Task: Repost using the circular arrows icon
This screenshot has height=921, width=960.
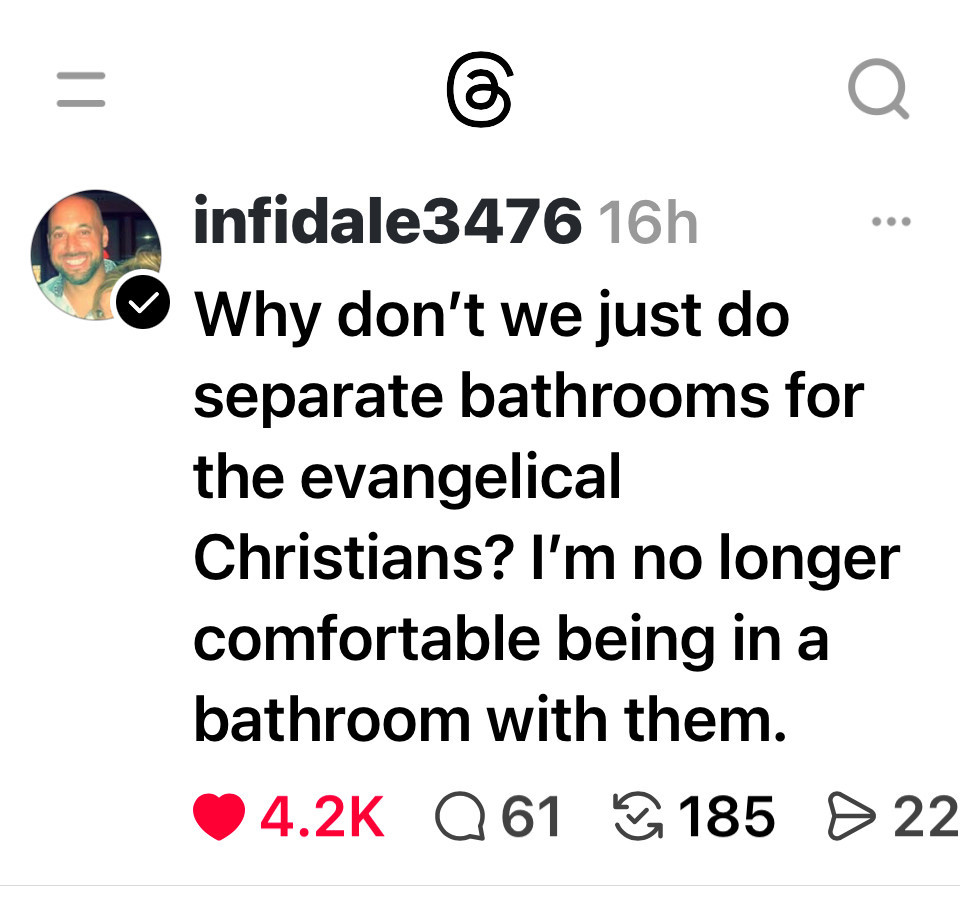Action: pyautogui.click(x=638, y=816)
